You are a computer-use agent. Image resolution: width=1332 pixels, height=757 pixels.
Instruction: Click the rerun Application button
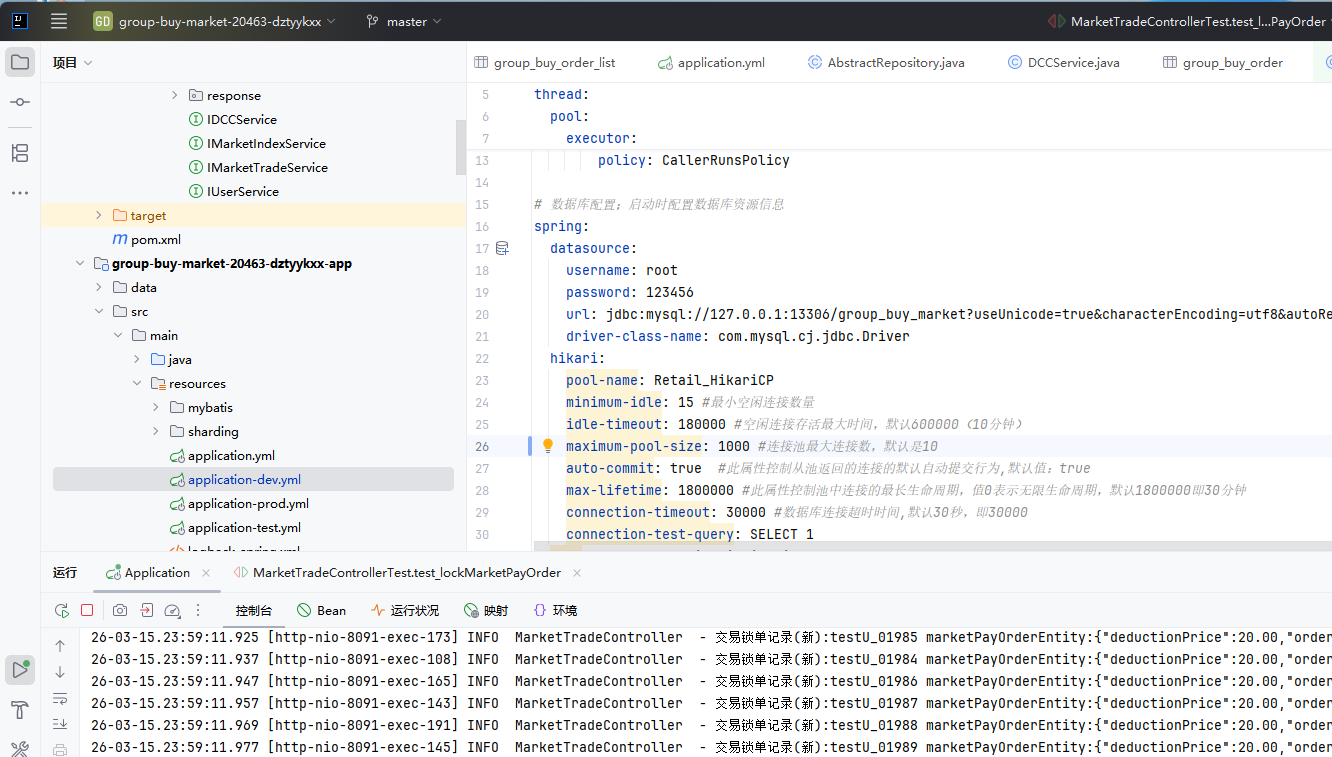coord(62,610)
